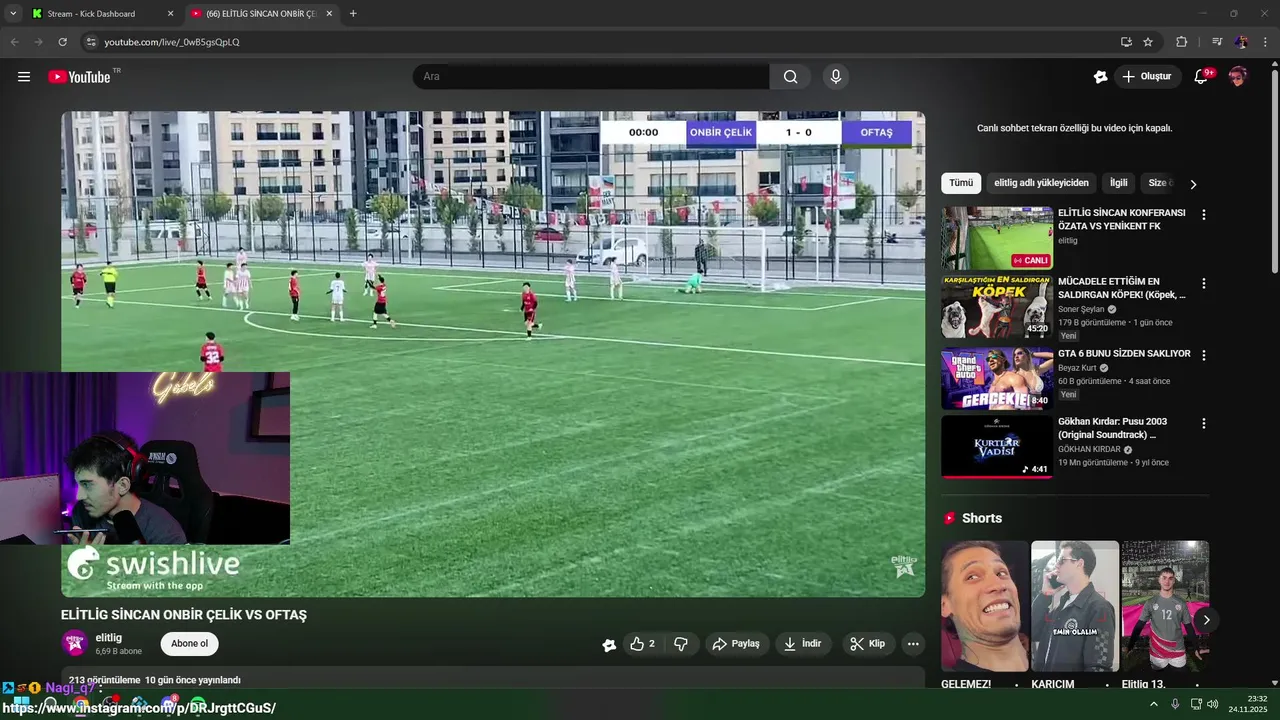Click Abone ol subscribe button
Screen dimensions: 1280x720
pos(189,644)
